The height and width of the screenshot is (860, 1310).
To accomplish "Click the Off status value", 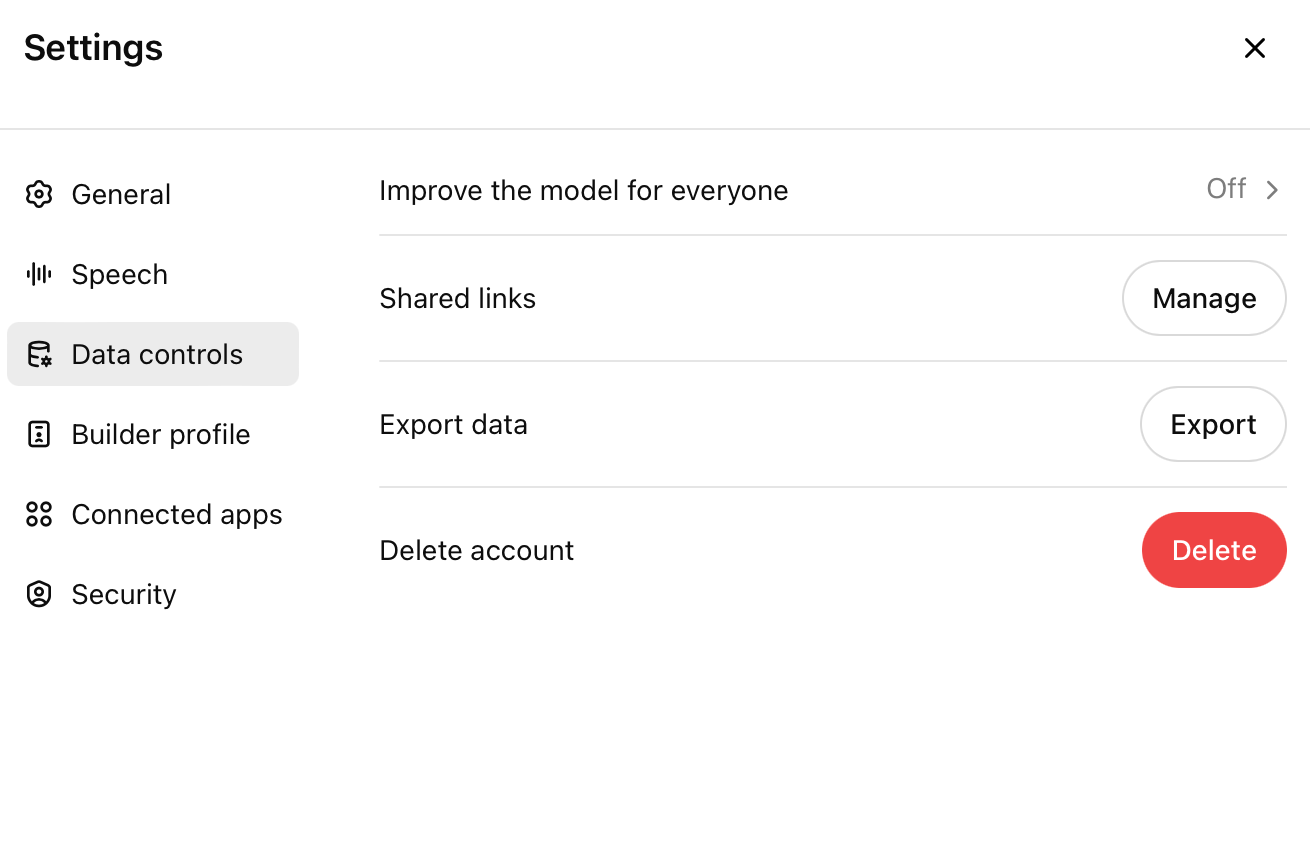I will click(1226, 189).
